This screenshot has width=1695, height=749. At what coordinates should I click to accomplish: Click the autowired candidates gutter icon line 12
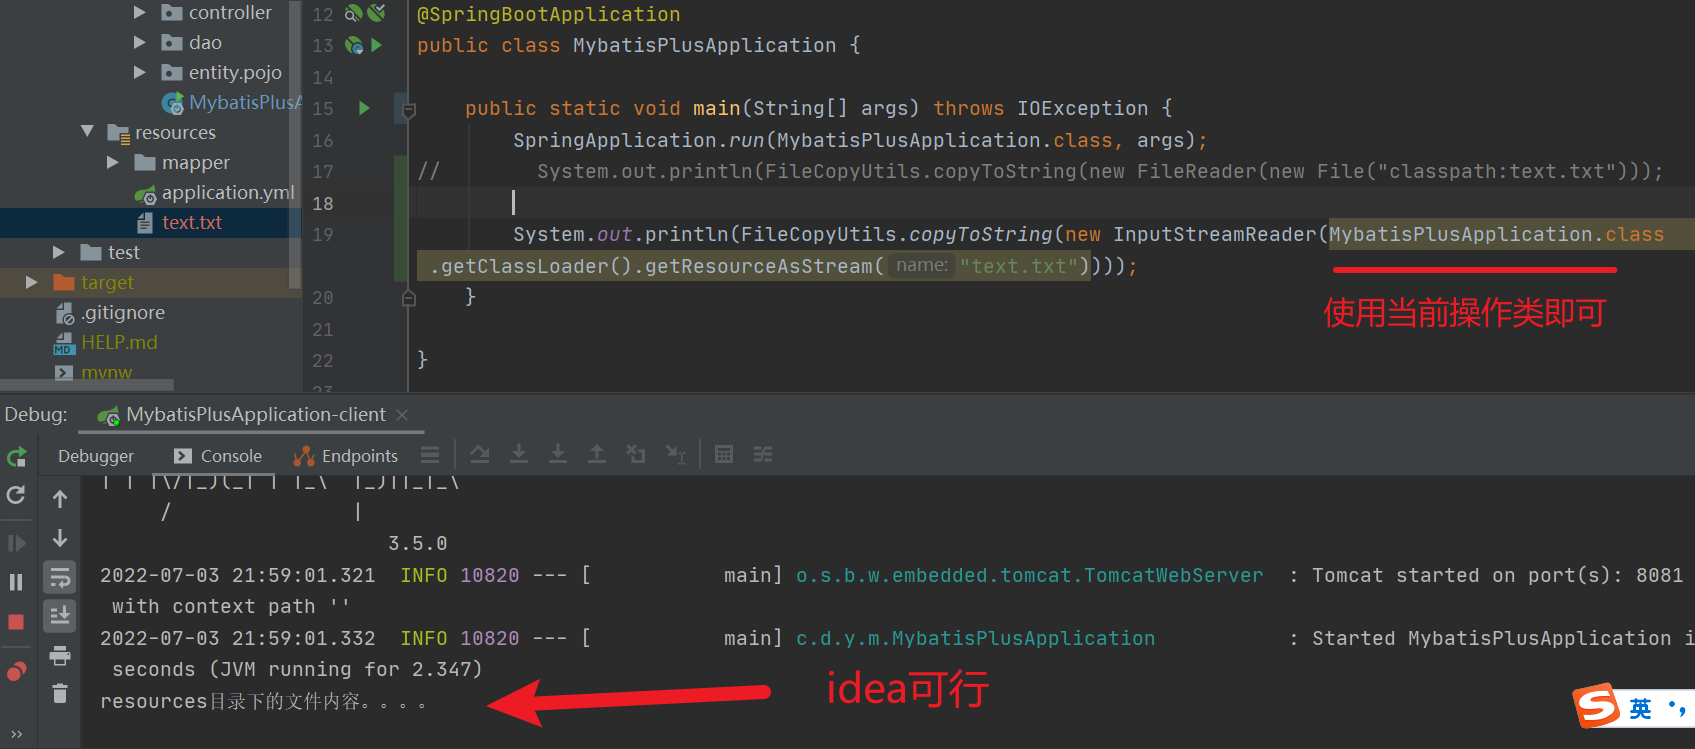(x=376, y=13)
